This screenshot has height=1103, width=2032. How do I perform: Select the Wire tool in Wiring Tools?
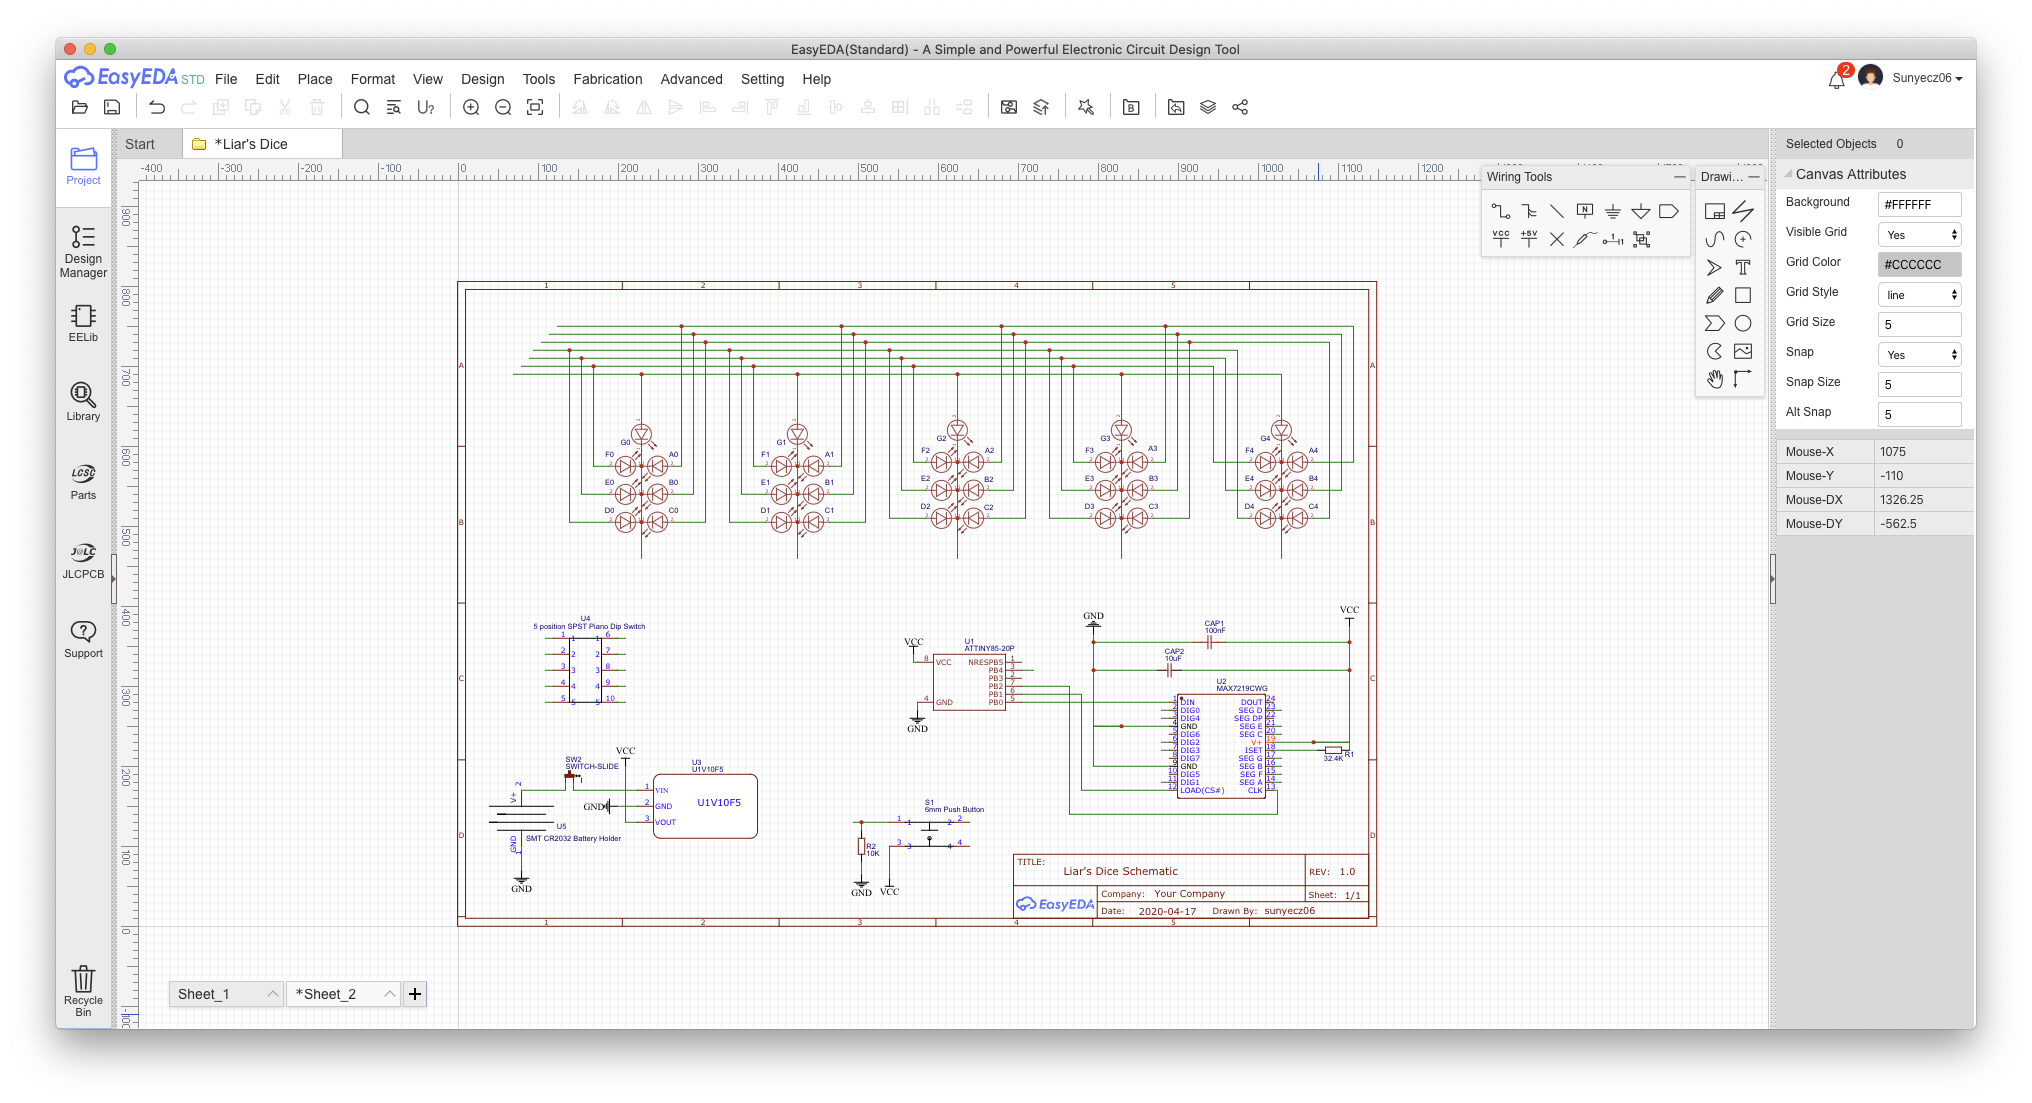pyautogui.click(x=1500, y=211)
